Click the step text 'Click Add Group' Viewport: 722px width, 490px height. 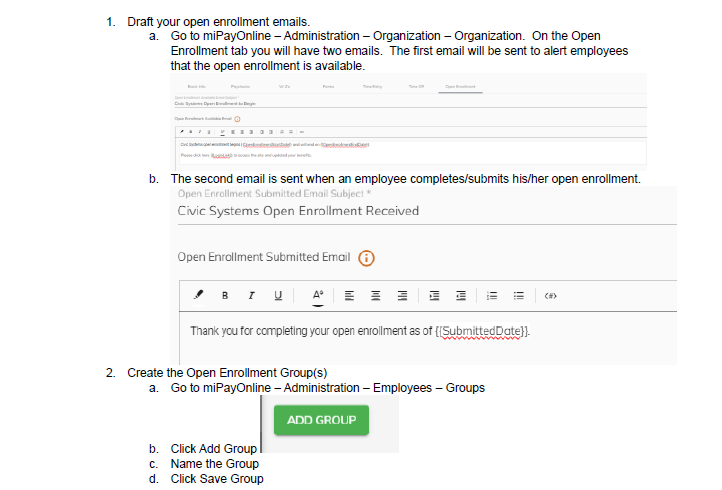click(214, 449)
